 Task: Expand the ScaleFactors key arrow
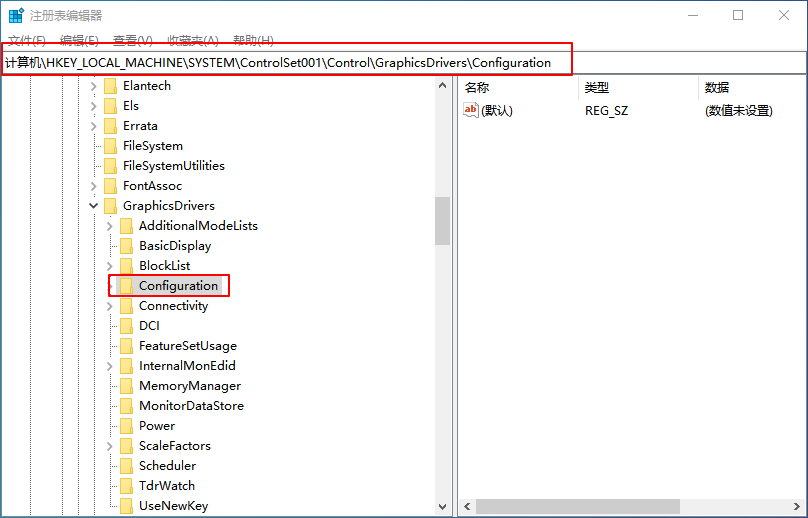pyautogui.click(x=110, y=446)
